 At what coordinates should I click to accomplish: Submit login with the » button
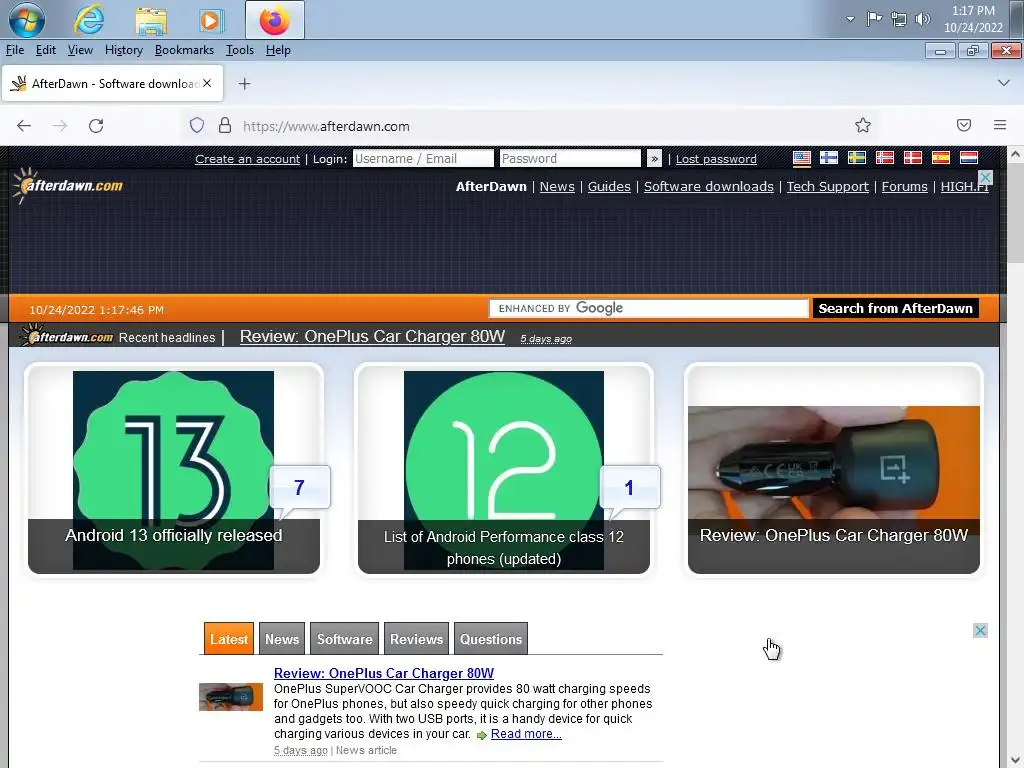click(x=654, y=159)
